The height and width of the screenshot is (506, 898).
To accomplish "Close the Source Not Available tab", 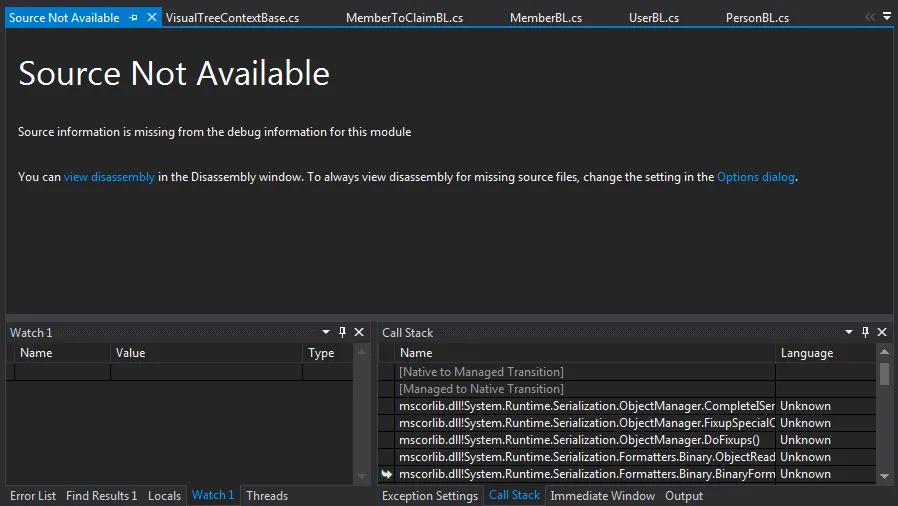I will (152, 17).
